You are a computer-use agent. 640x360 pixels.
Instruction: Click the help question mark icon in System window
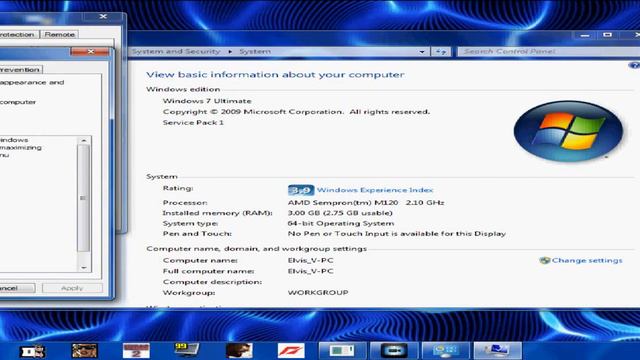634,65
